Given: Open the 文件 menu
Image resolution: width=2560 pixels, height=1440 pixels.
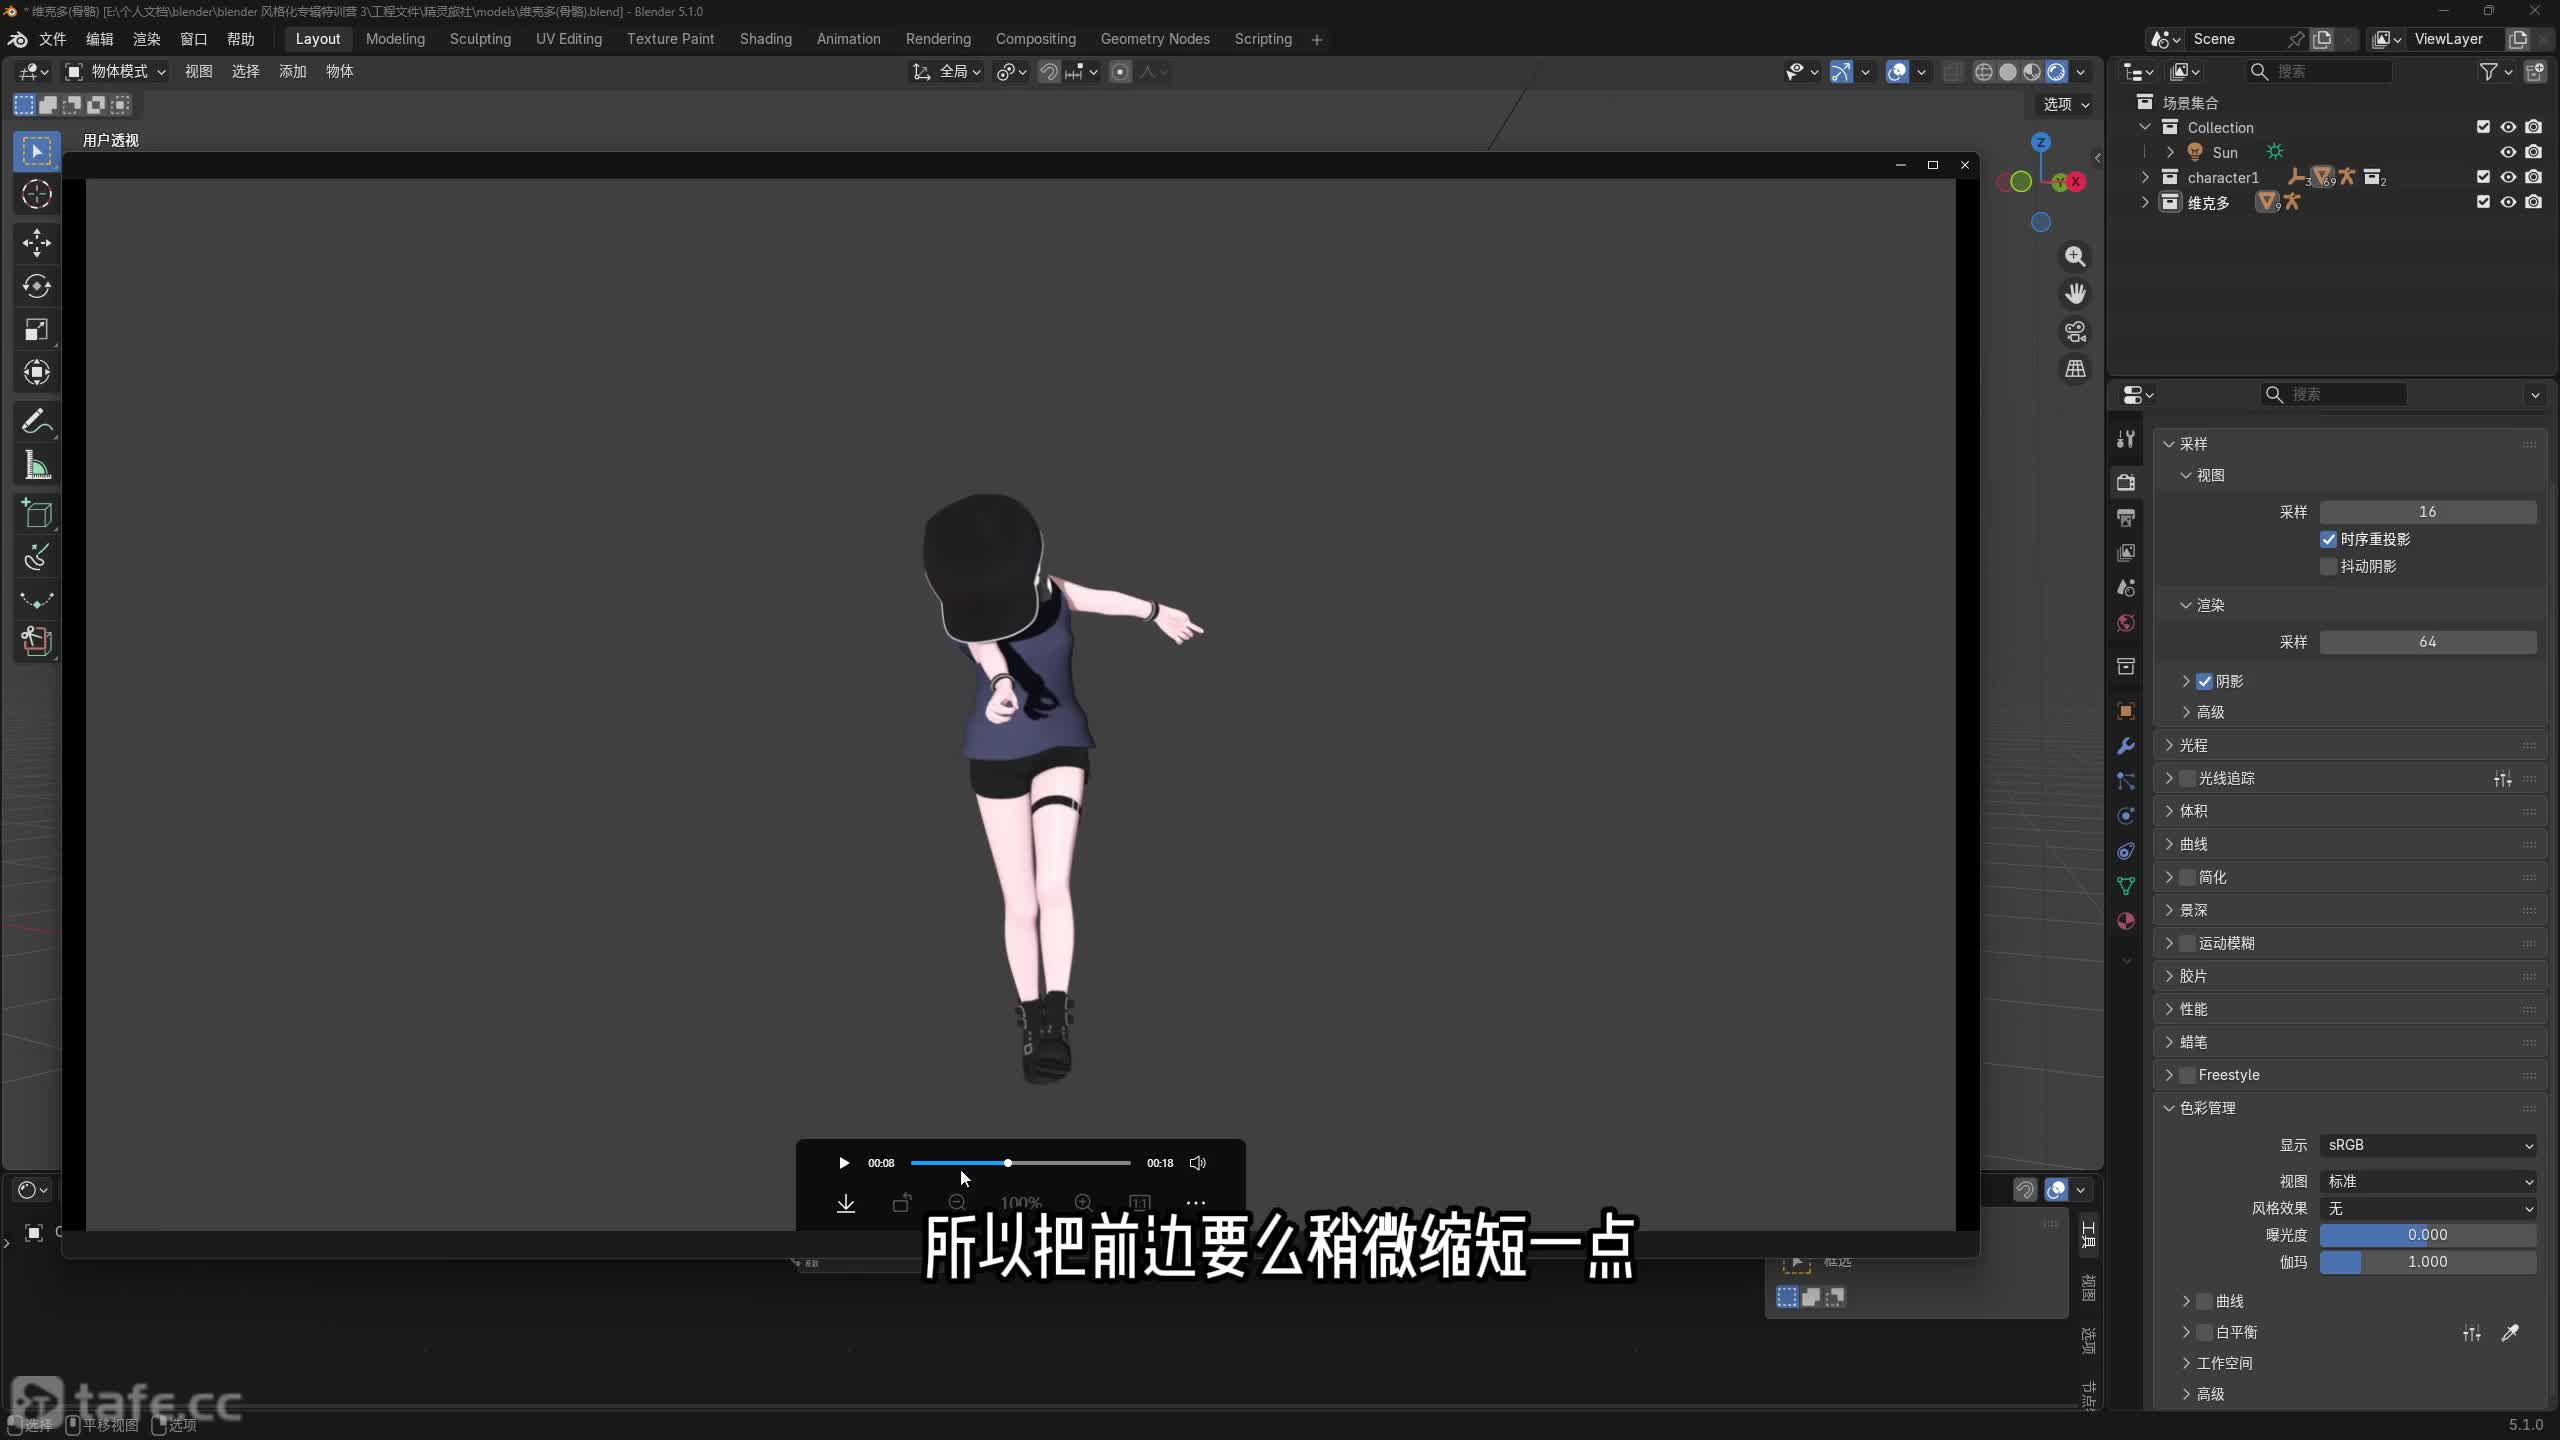Looking at the screenshot, I should pyautogui.click(x=52, y=39).
